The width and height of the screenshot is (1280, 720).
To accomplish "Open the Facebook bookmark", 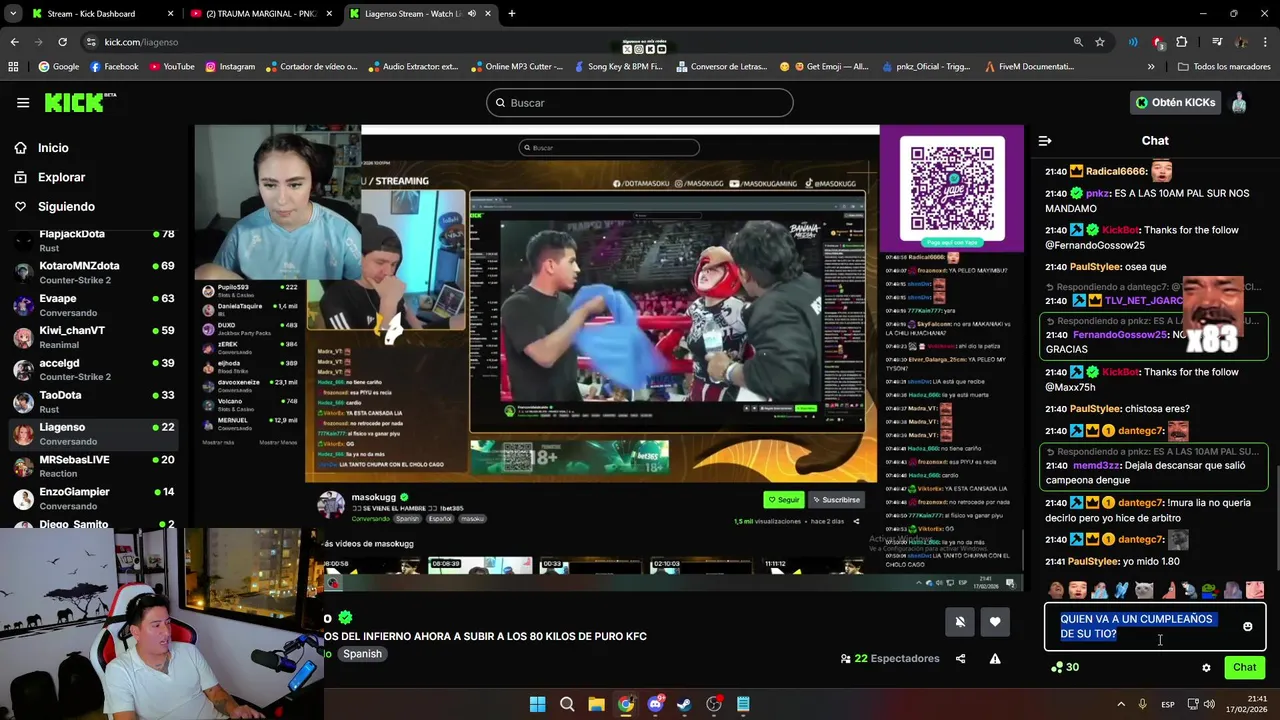I will click(114, 67).
